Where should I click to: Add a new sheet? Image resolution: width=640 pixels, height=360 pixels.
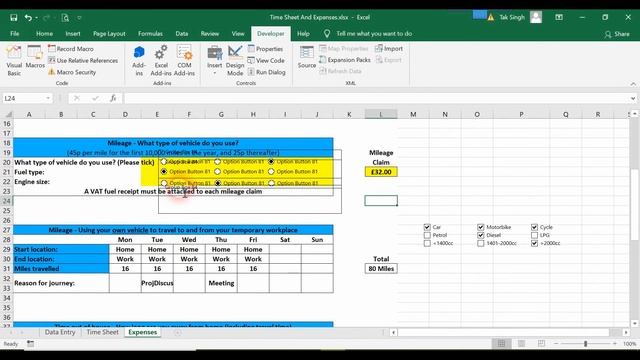pyautogui.click(x=178, y=333)
